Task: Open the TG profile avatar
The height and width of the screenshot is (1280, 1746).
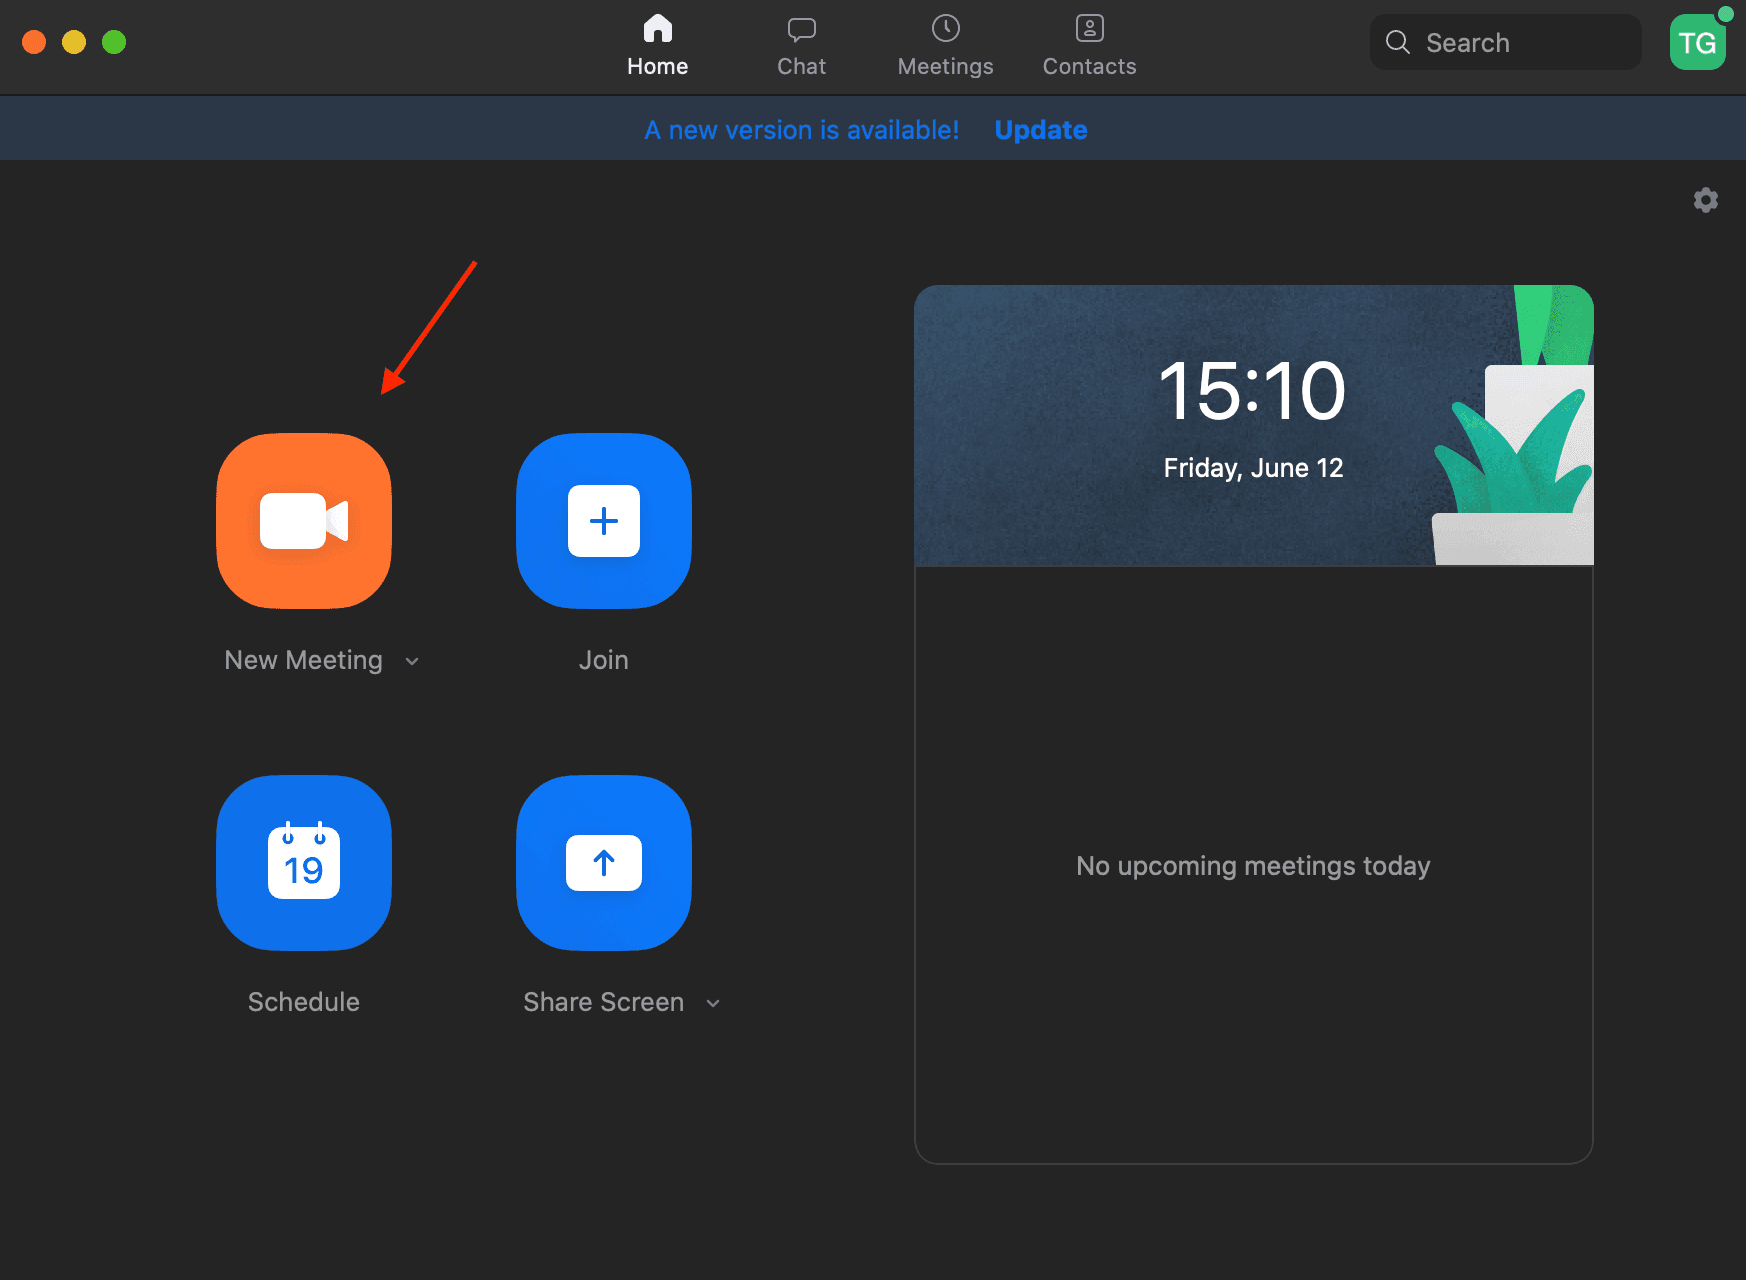Action: pos(1698,42)
